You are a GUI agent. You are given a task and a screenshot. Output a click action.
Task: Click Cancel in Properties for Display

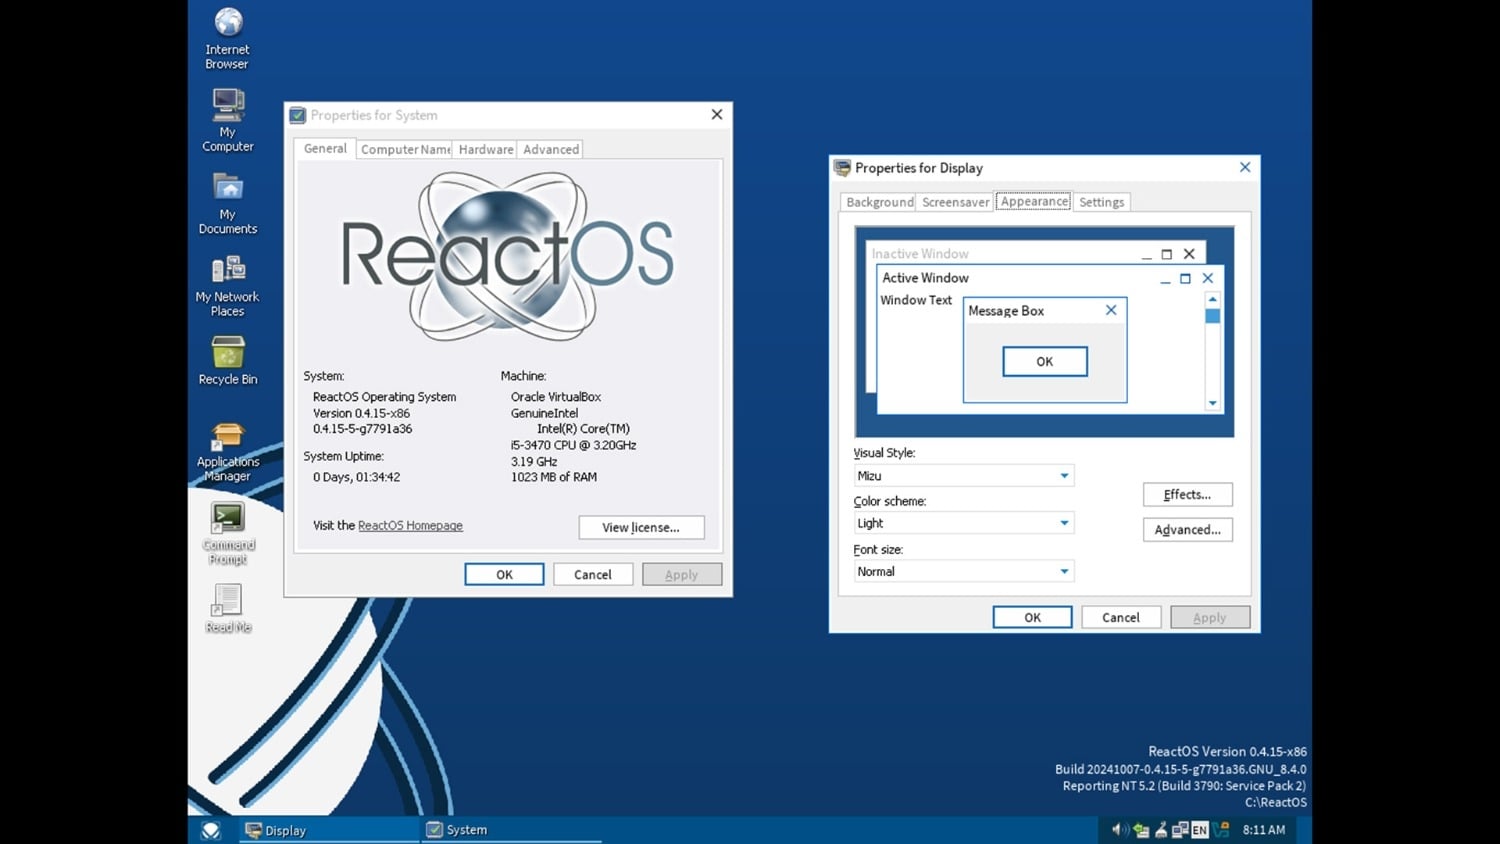point(1120,618)
